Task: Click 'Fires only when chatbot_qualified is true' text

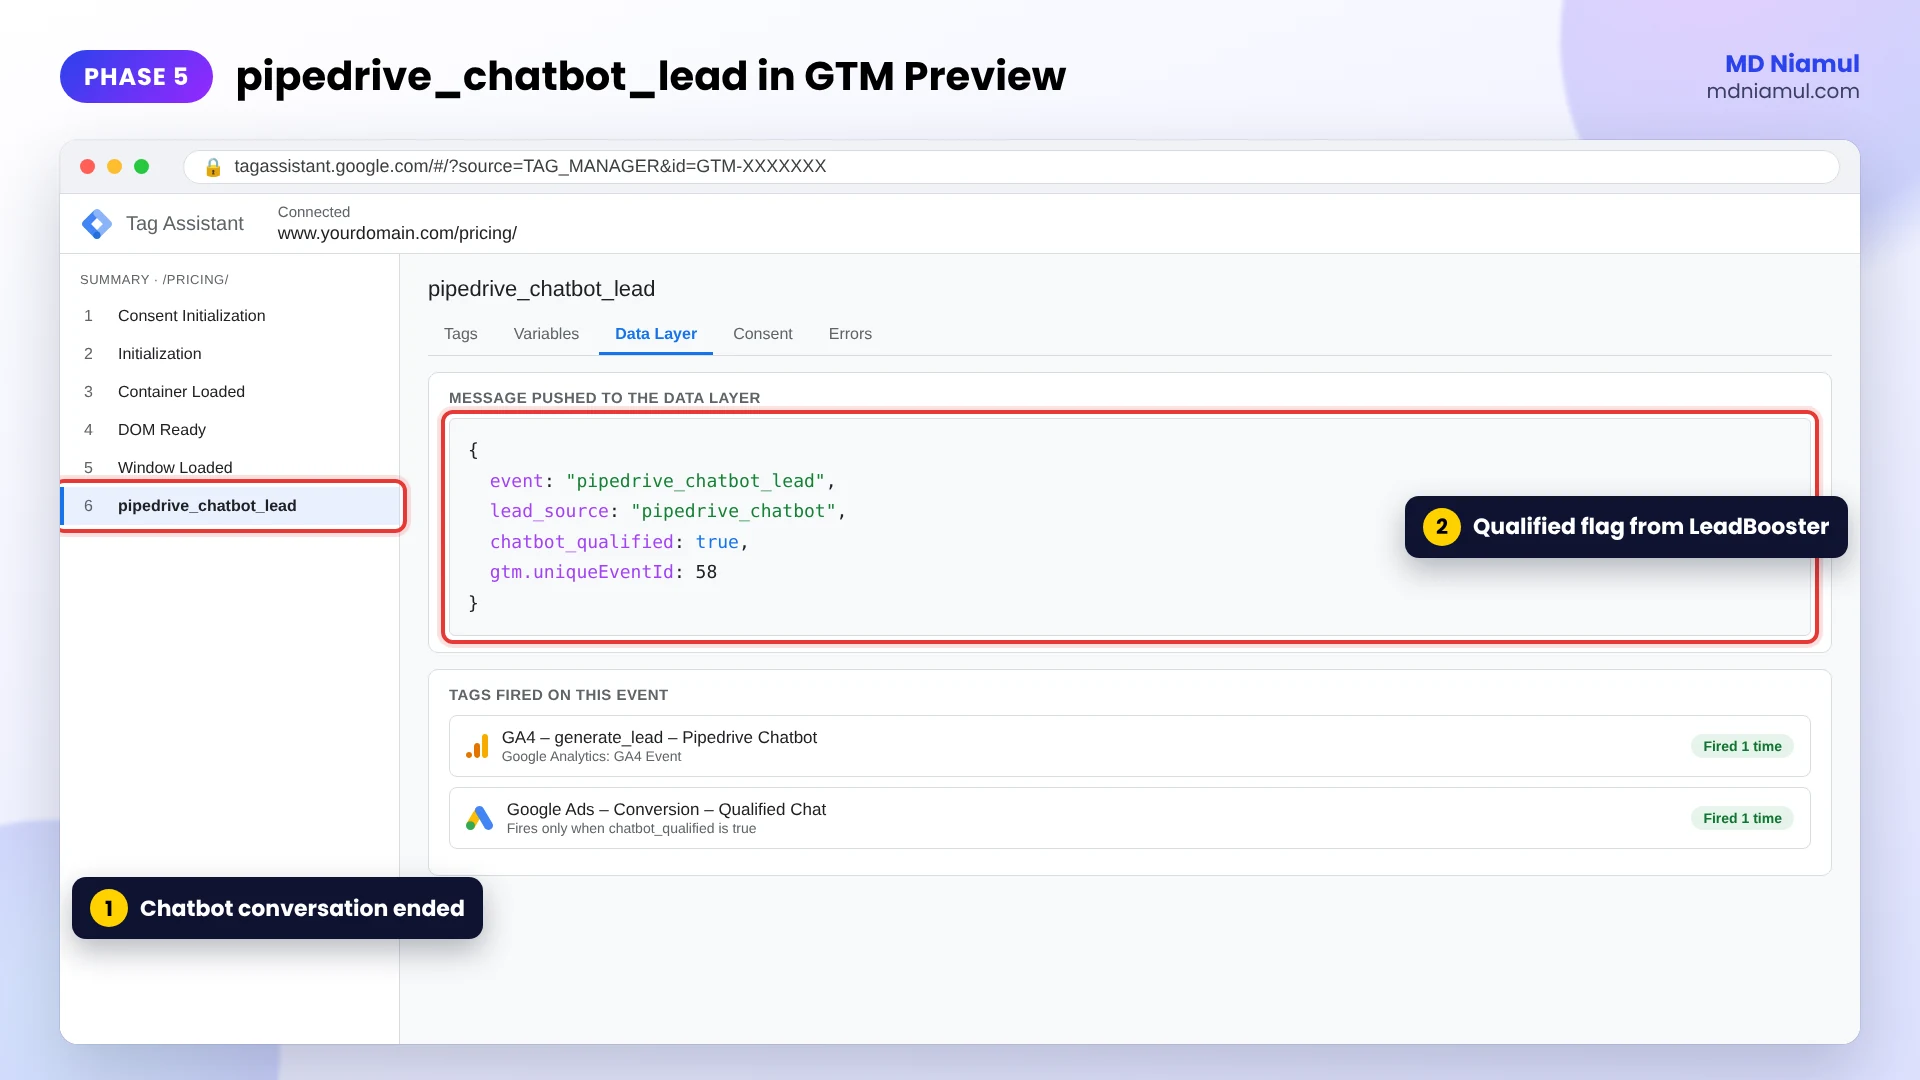Action: coord(631,829)
